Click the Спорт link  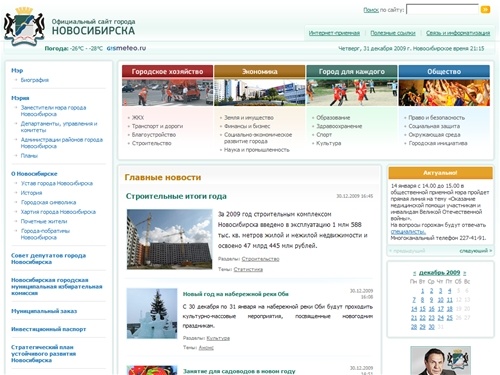pos(324,135)
